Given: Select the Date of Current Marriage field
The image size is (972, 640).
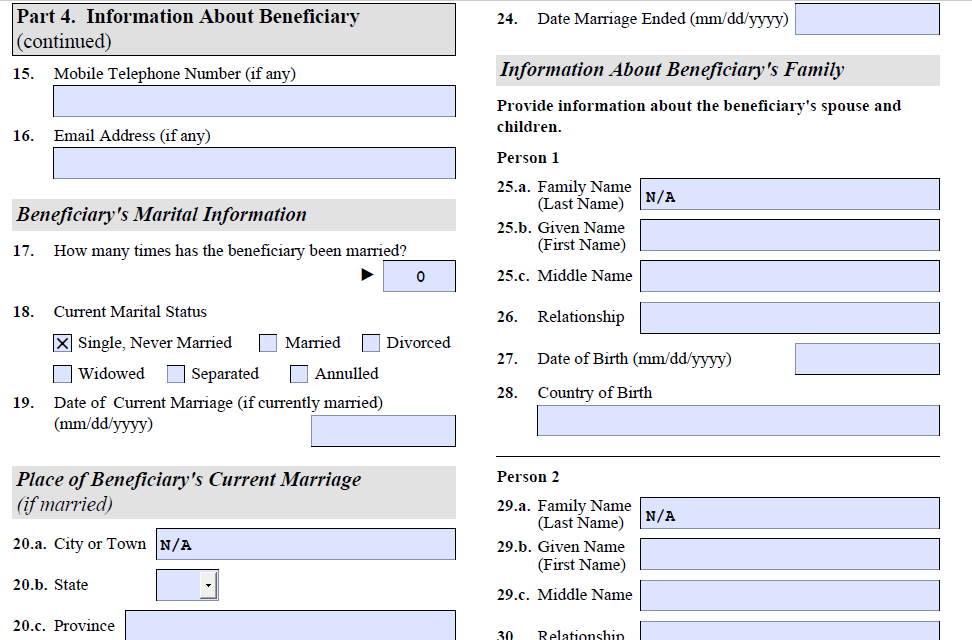Looking at the screenshot, I should pyautogui.click(x=383, y=431).
